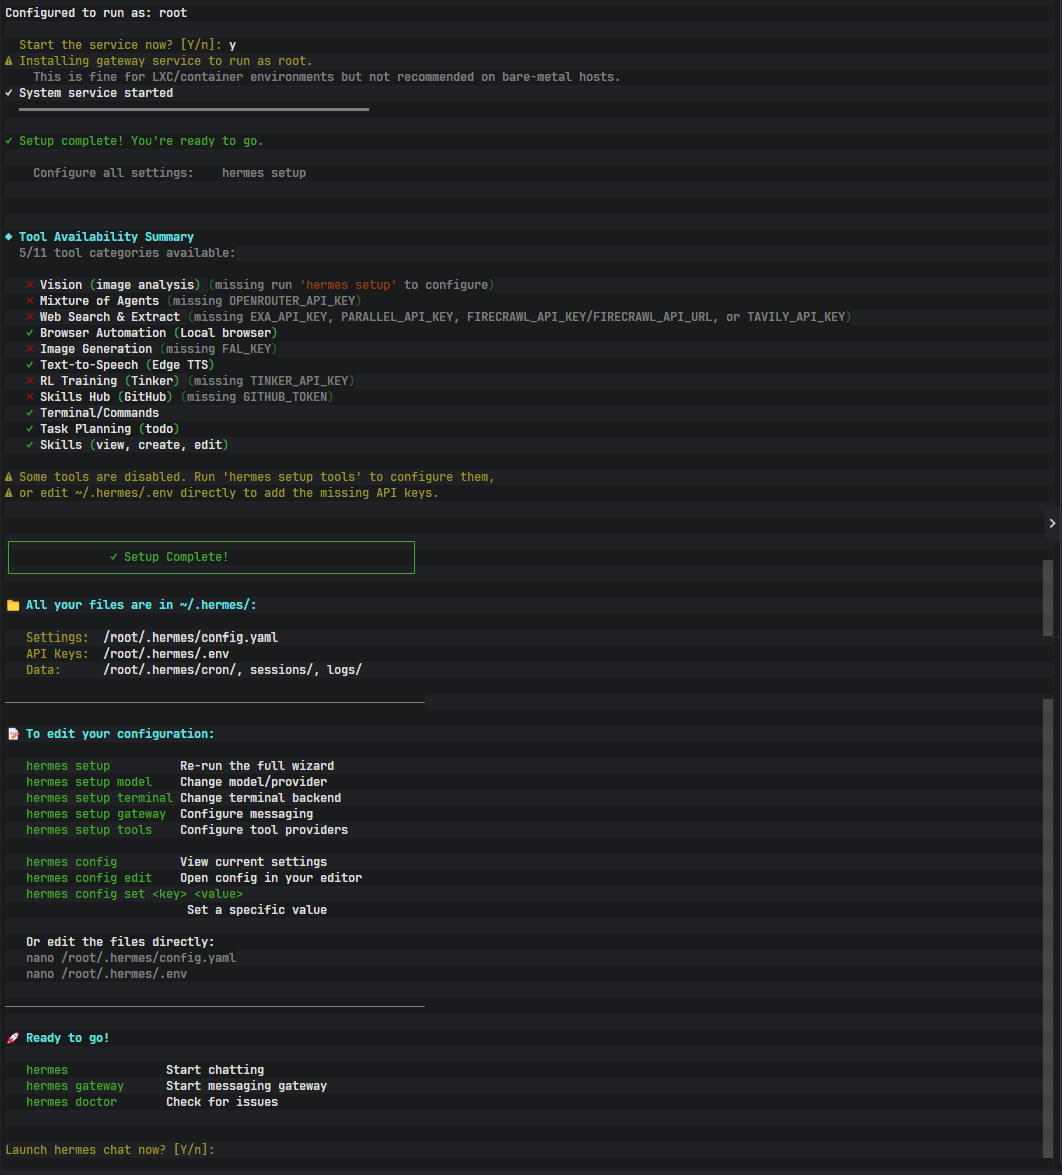Image resolution: width=1062 pixels, height=1175 pixels.
Task: Click the progress bar under 'System service started'
Action: (194, 109)
